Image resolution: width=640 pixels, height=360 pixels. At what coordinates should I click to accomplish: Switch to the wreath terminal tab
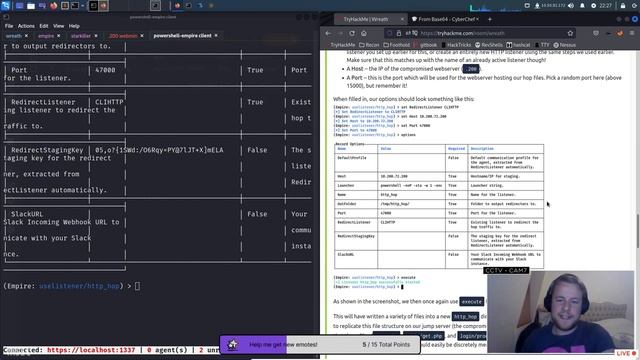point(13,36)
